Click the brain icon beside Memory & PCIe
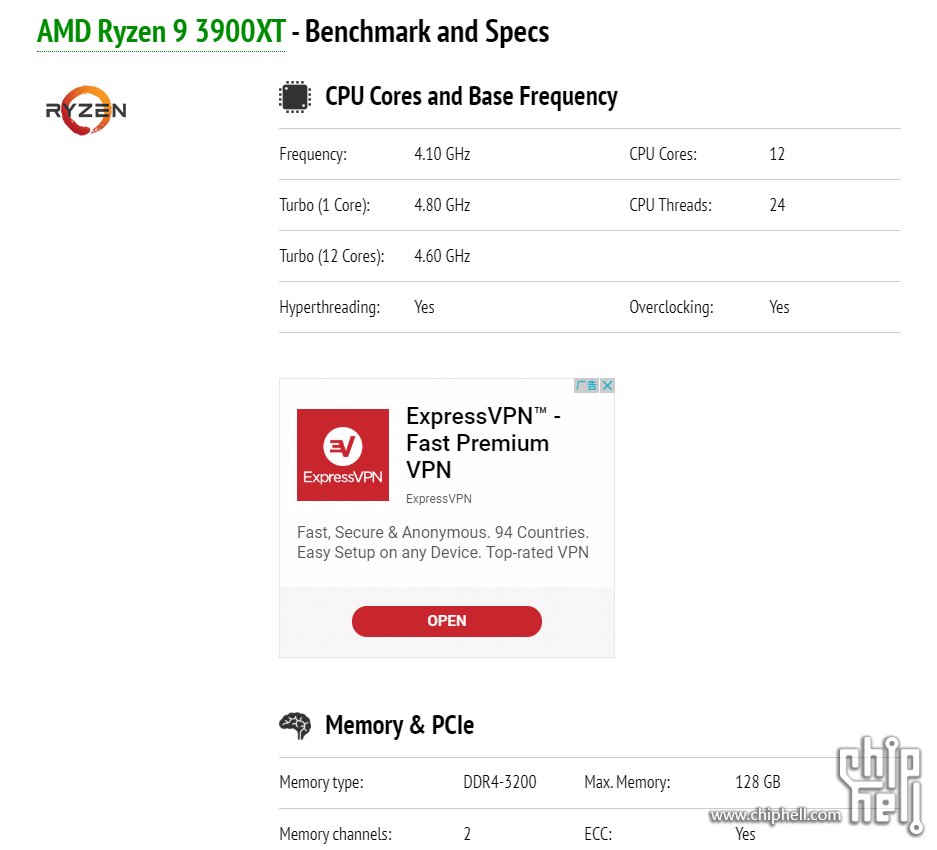937x850 pixels. [295, 726]
